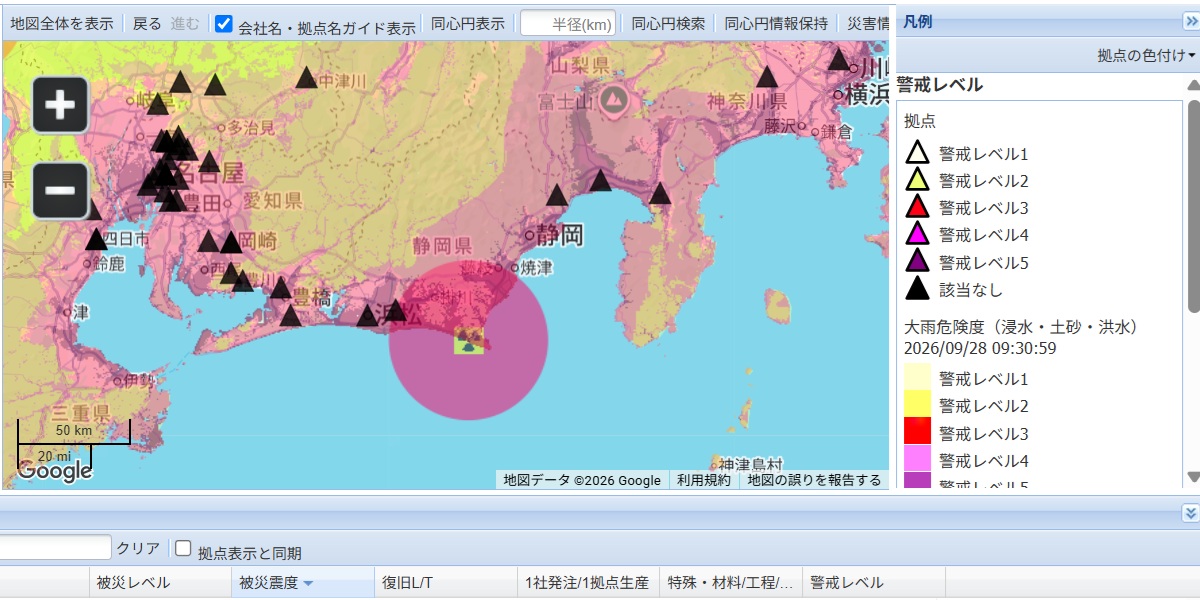Click 地図全体を表示 in the toolbar
This screenshot has width=1200, height=600.
point(62,24)
